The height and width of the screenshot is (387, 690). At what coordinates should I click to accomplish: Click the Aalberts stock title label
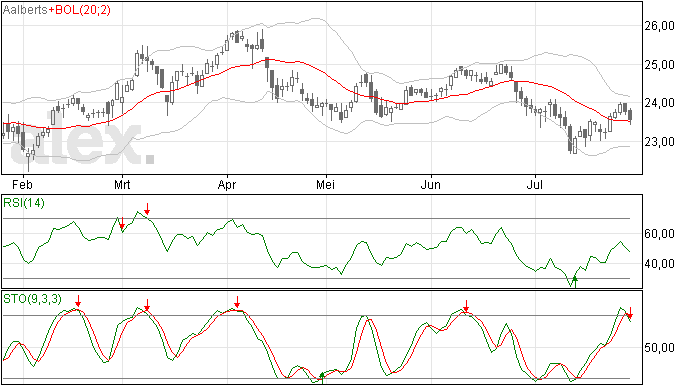25,10
